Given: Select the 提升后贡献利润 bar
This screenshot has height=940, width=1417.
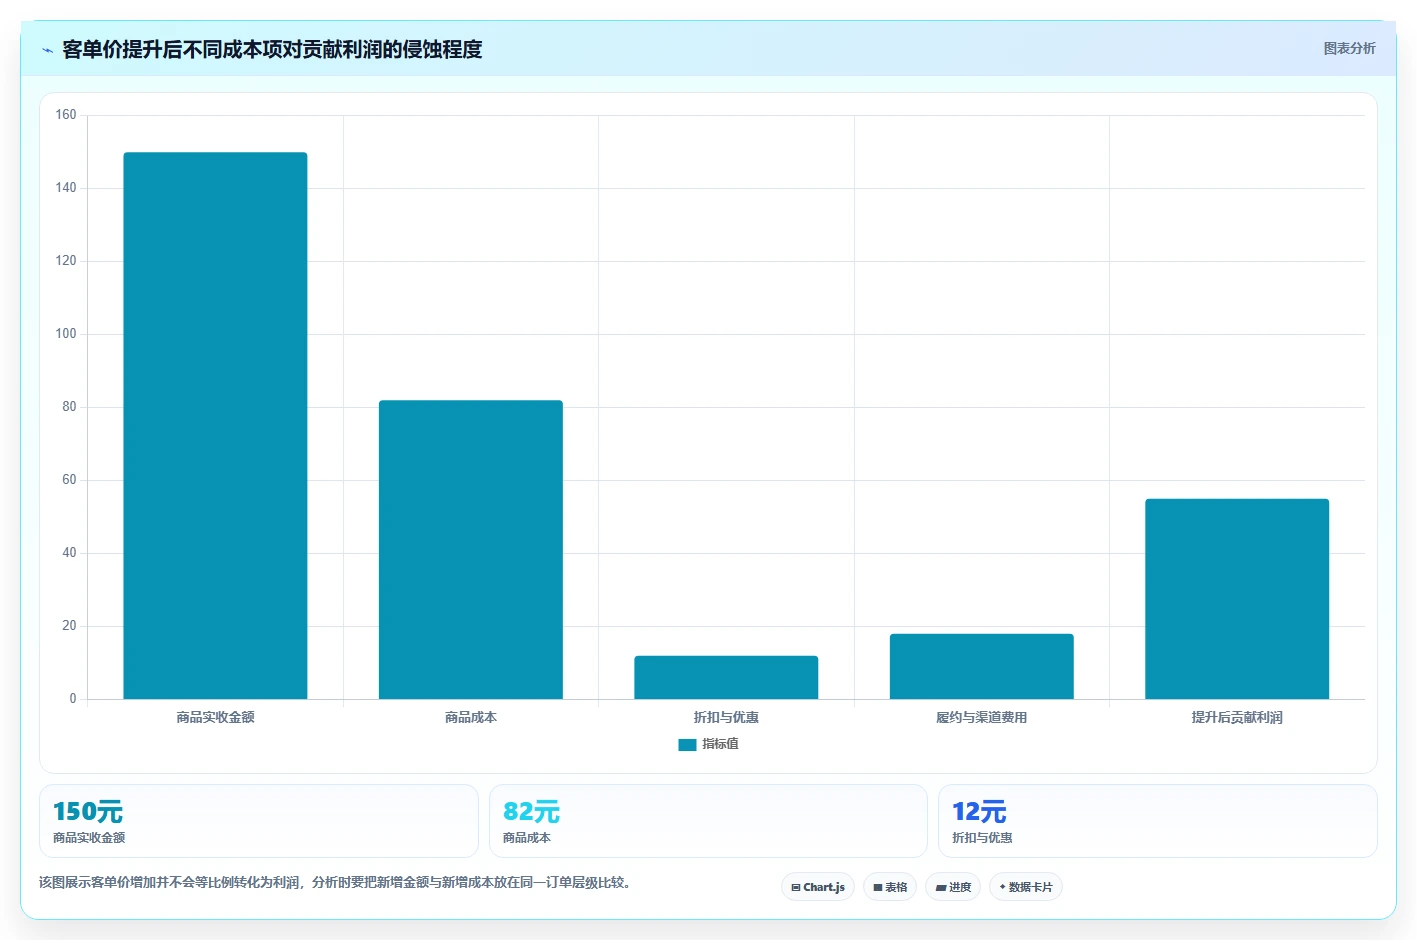Looking at the screenshot, I should [x=1237, y=599].
